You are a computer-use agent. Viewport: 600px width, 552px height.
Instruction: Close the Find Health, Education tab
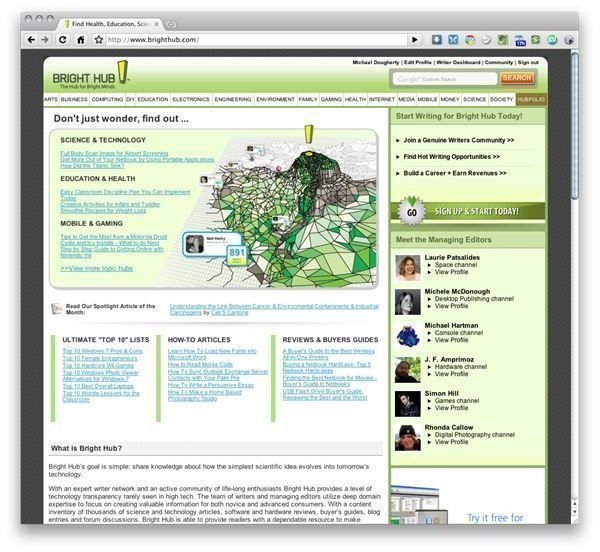click(156, 24)
